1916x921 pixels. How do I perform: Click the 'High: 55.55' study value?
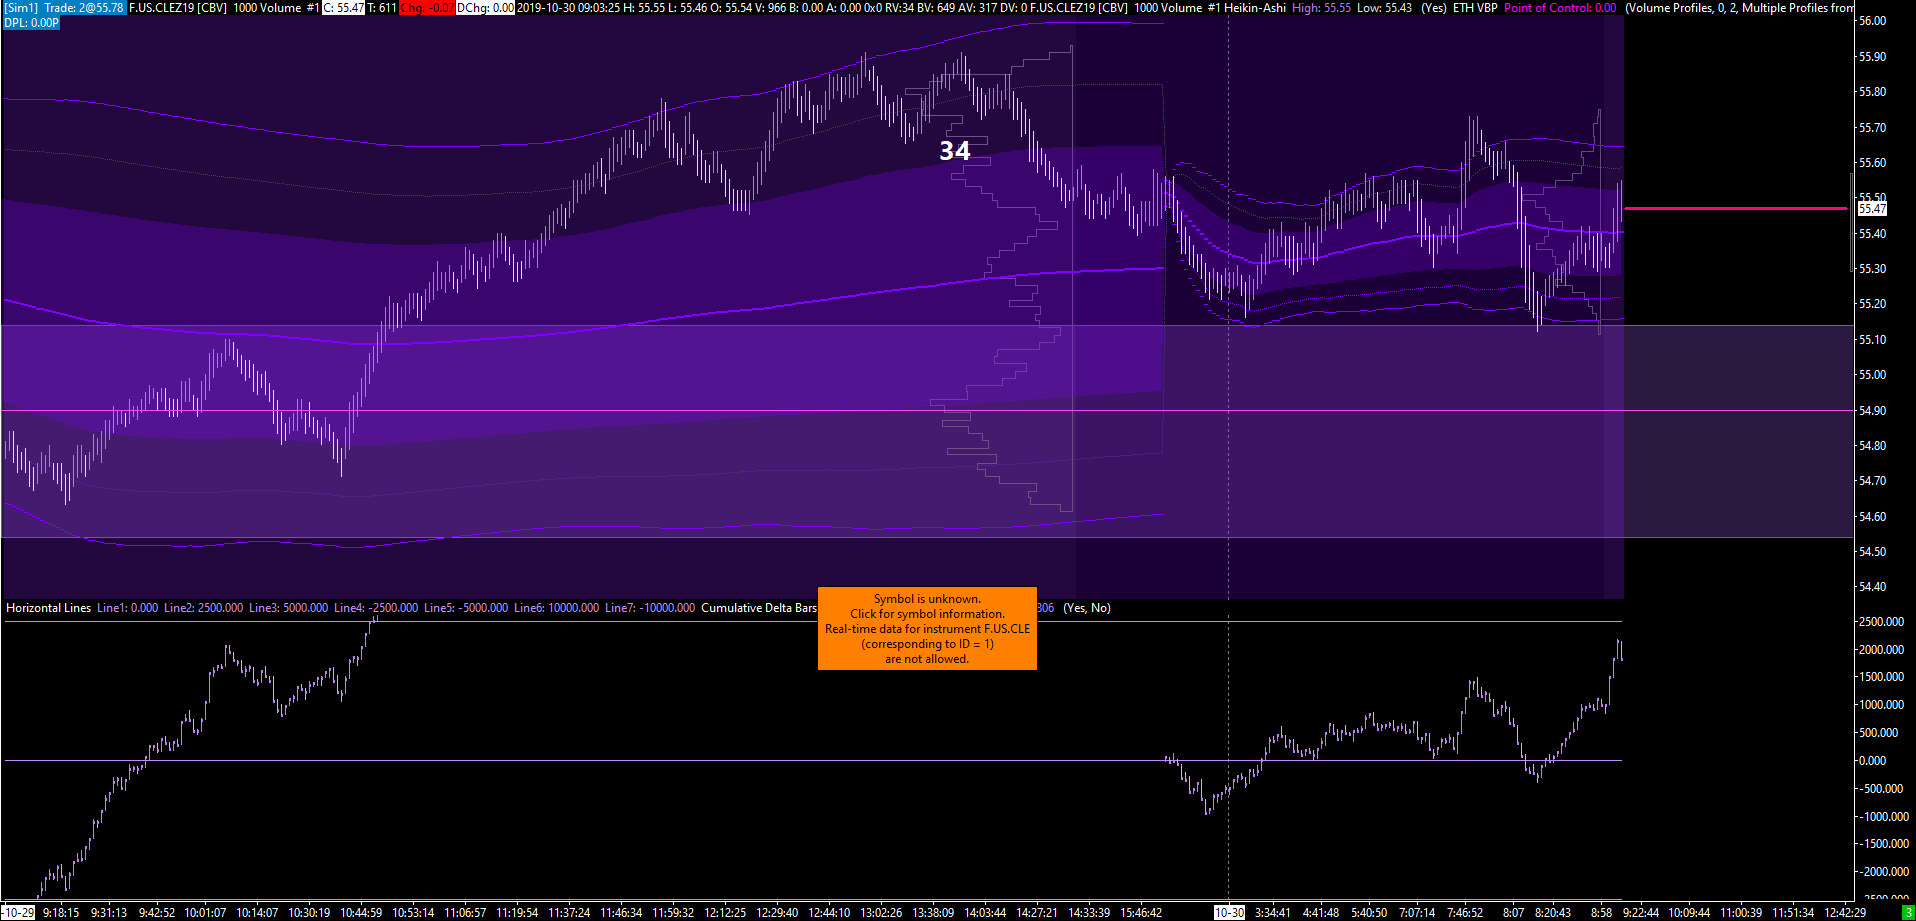point(1321,8)
